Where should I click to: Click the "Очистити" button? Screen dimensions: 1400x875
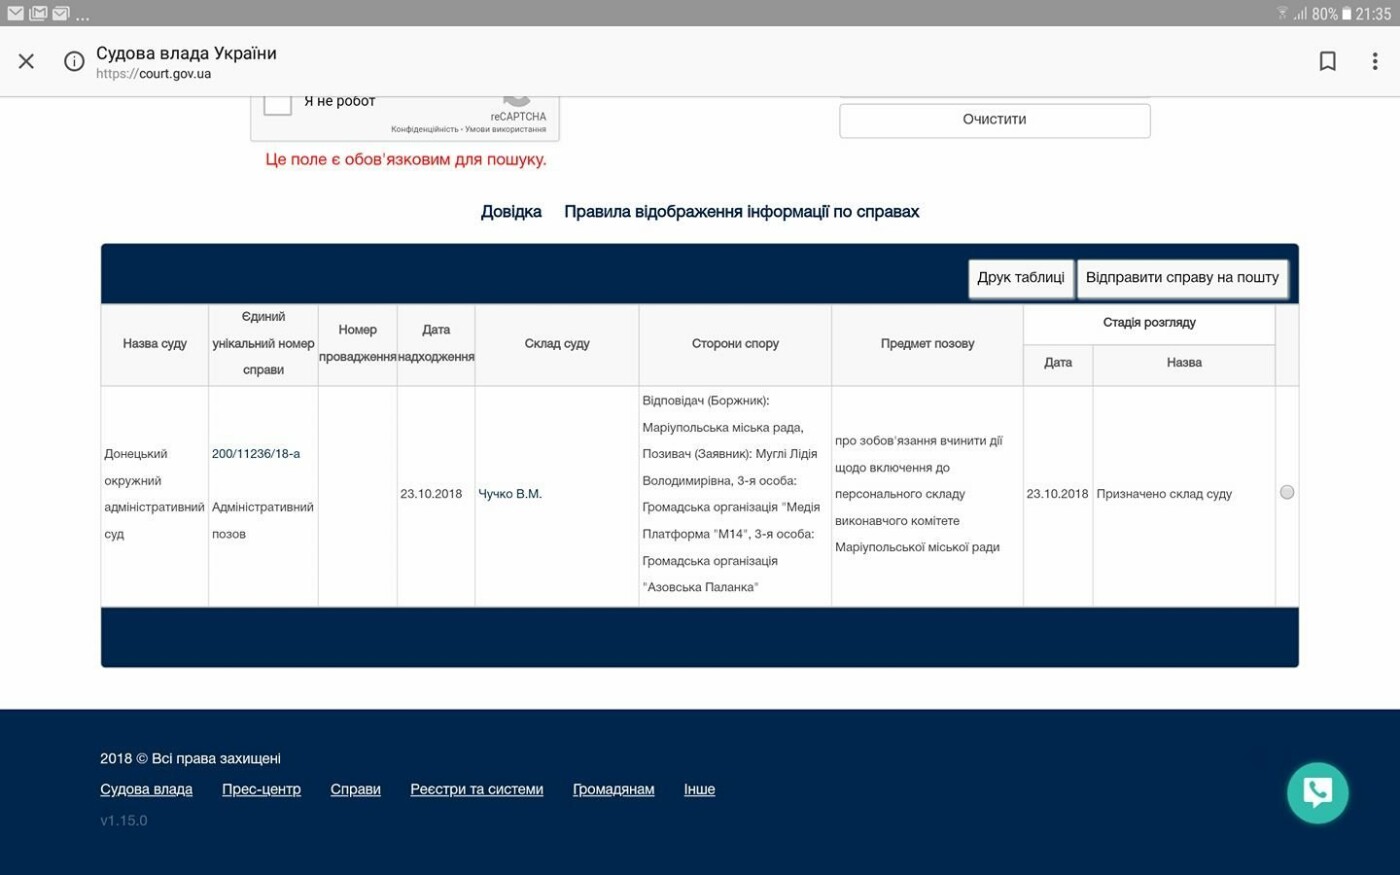click(994, 120)
